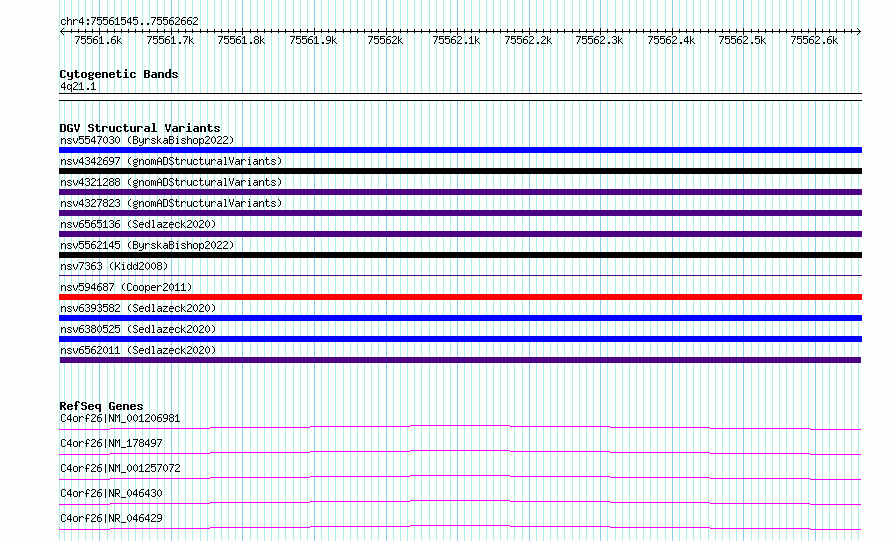Open transcript C4orf26|NM_001206981 label
Viewport: 890px width, 541px height.
[x=120, y=418]
